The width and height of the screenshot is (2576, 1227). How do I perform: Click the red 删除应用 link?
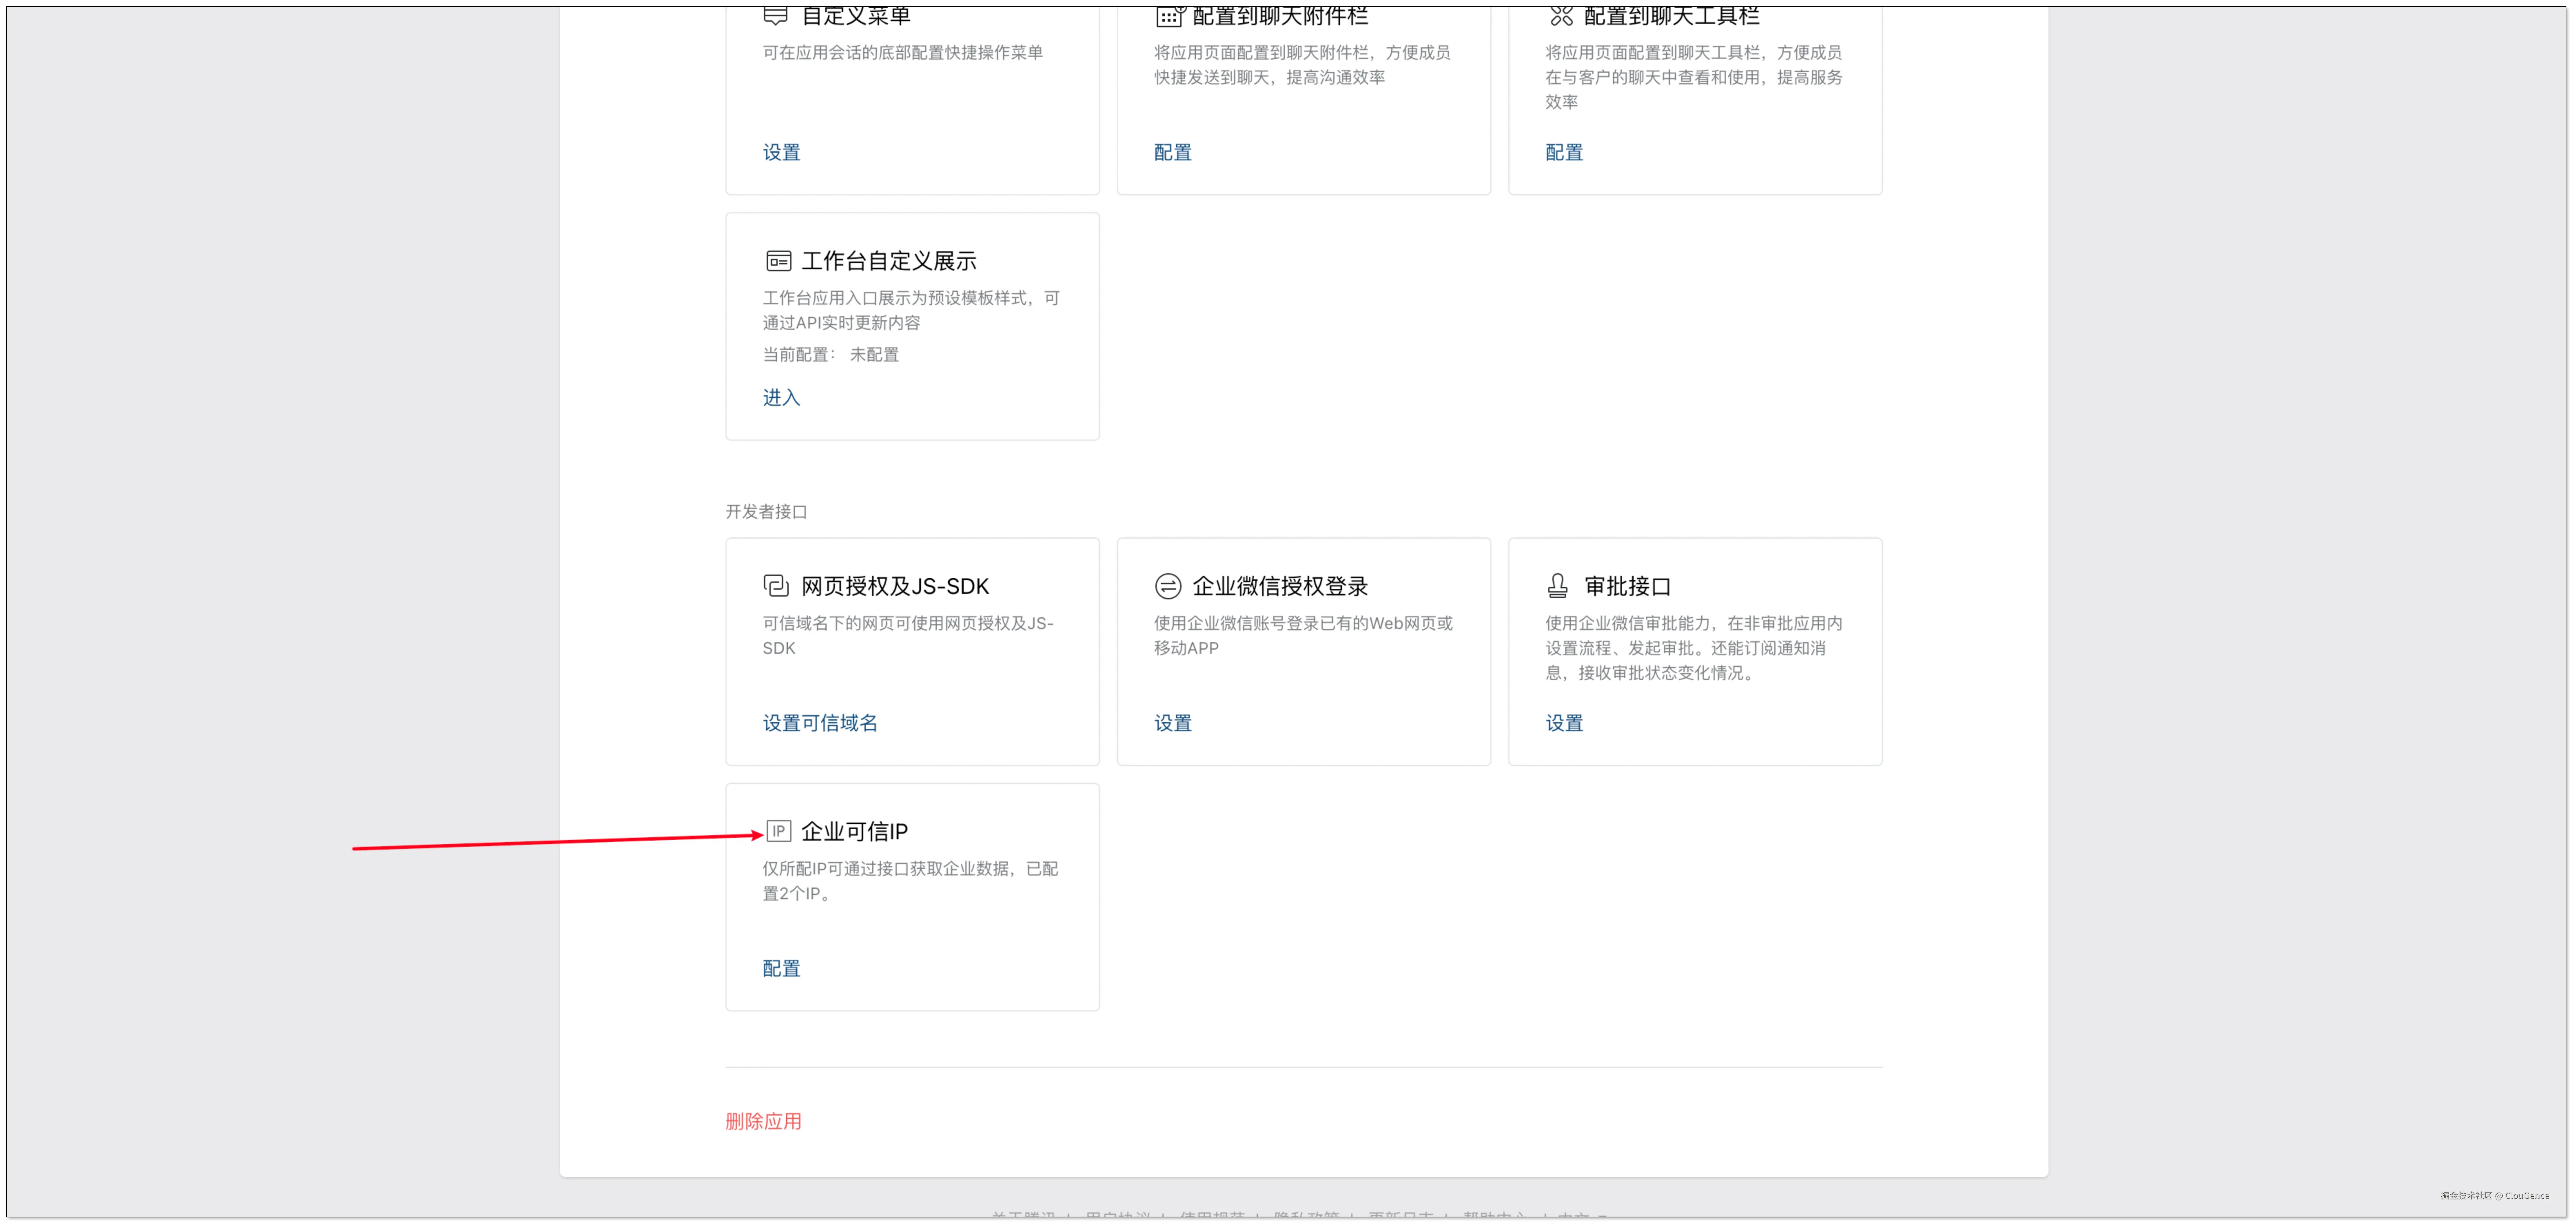click(x=763, y=1121)
